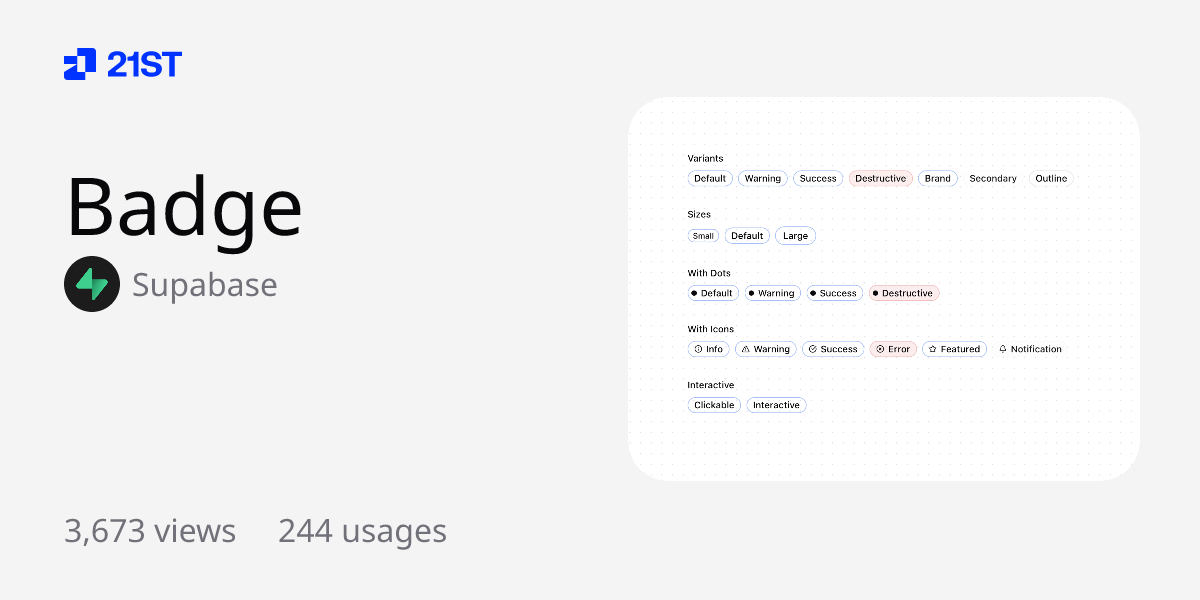
Task: Select the Small size badge
Action: pos(703,235)
